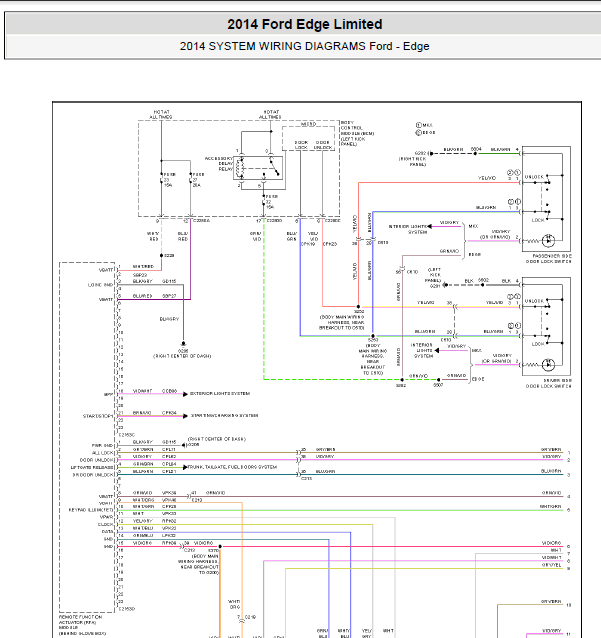Click the DOOR LOCK output label inside BCM
This screenshot has height=638, width=601.
point(302,145)
